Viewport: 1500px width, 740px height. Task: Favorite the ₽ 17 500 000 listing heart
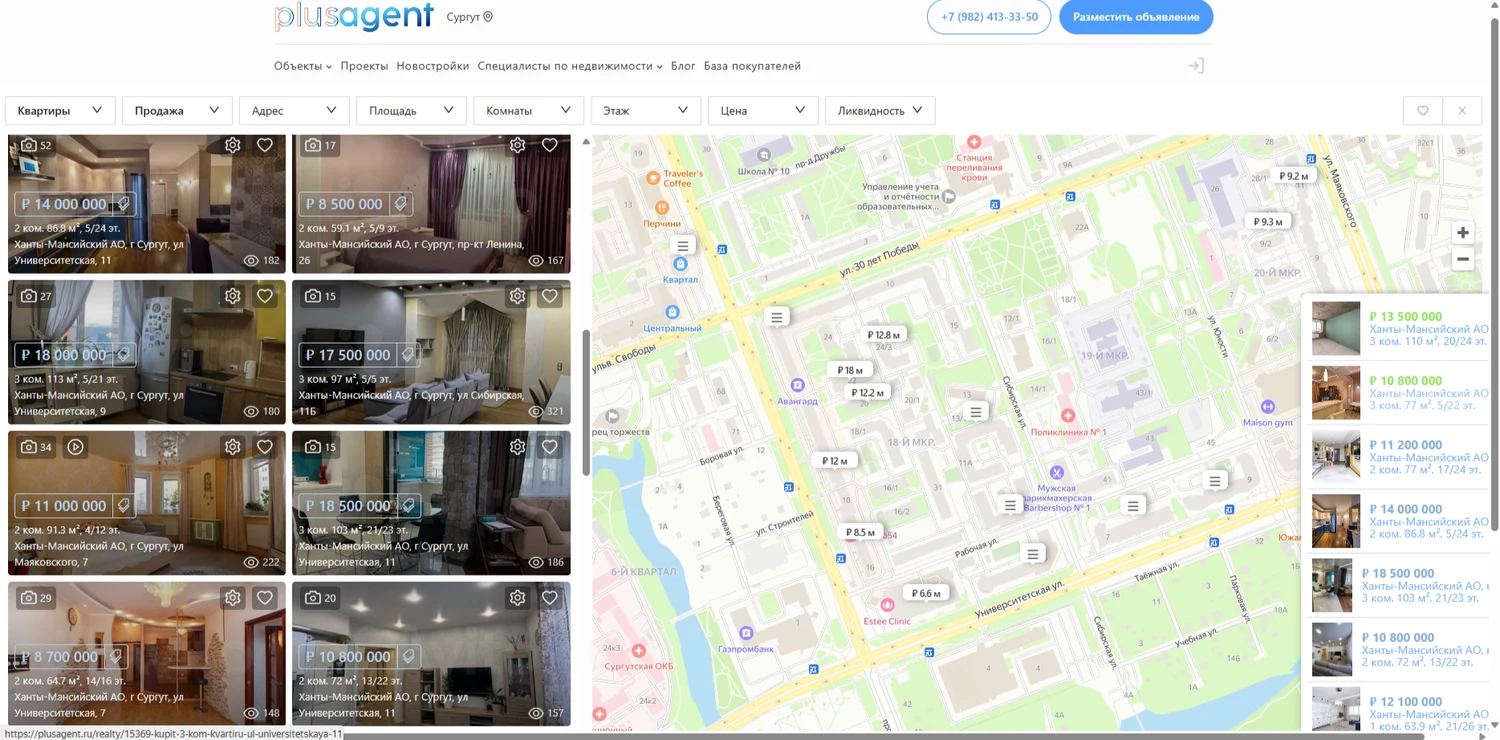coord(549,296)
